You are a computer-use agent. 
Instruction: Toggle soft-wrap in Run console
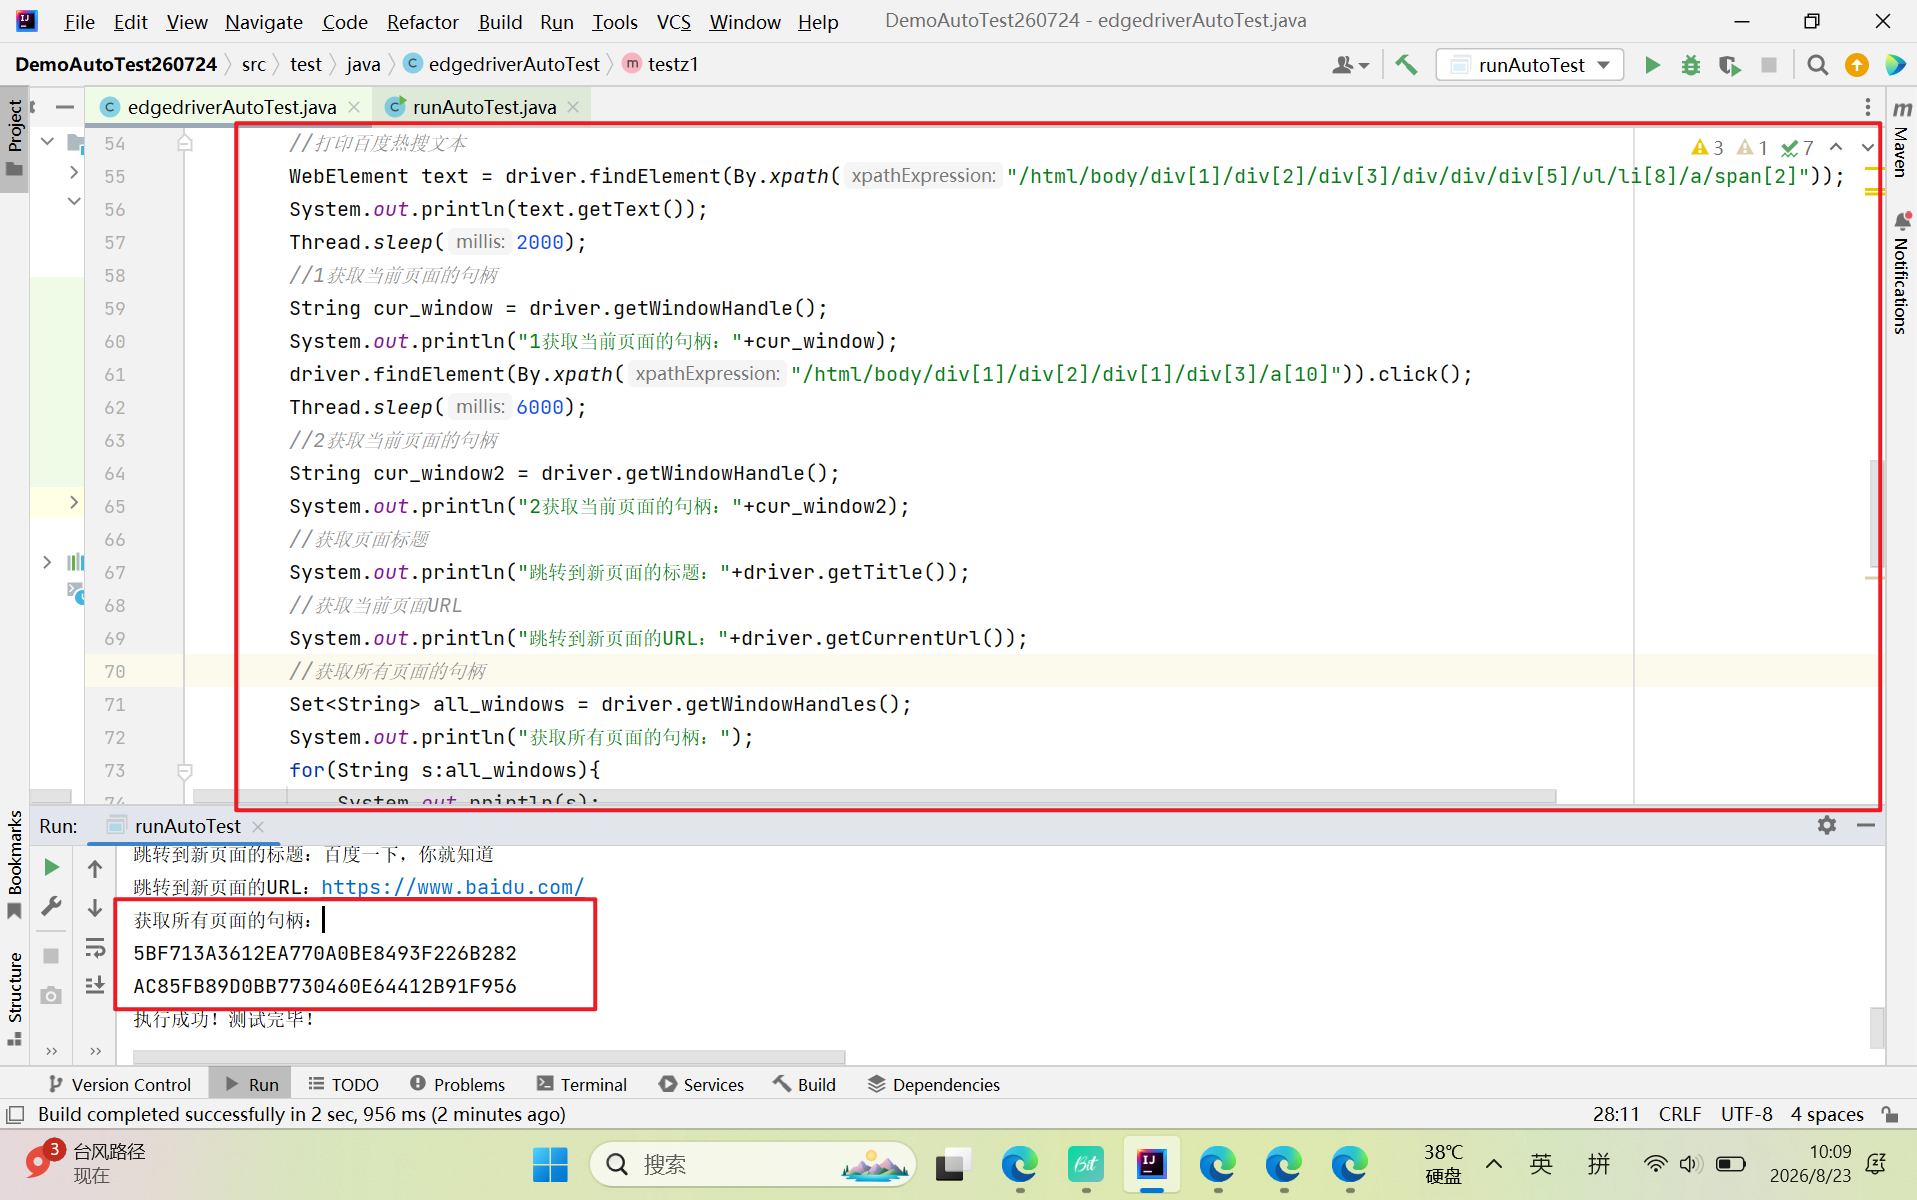[x=95, y=947]
